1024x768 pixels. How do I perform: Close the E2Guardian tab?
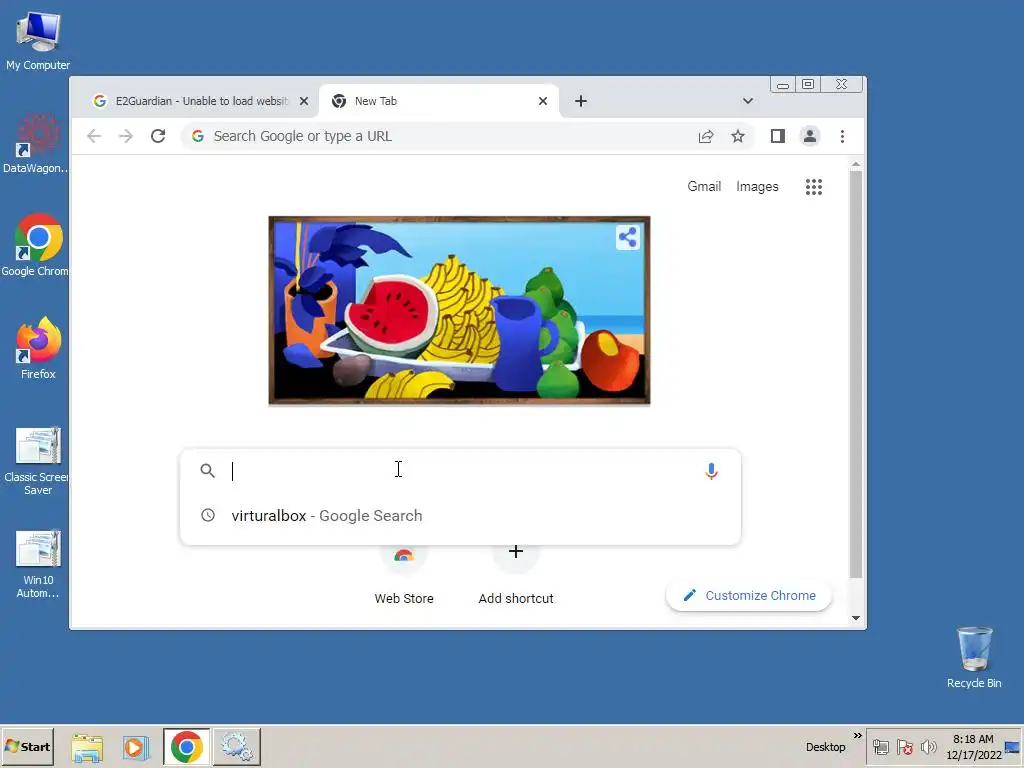(304, 101)
